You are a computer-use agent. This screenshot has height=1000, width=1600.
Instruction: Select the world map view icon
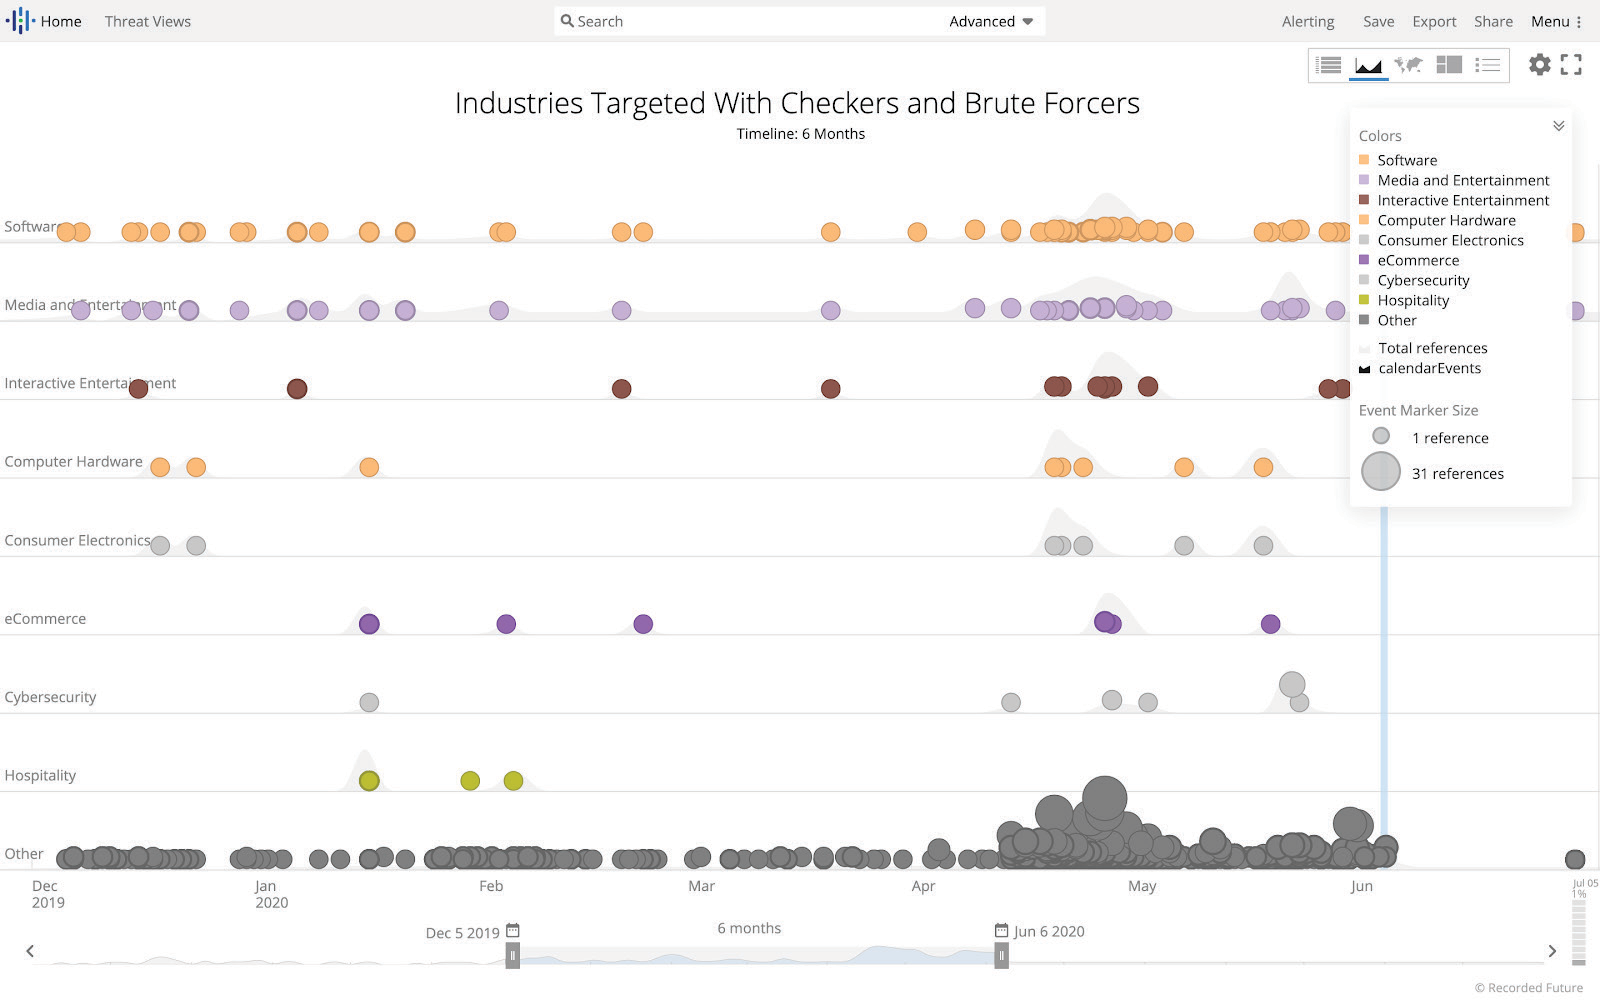point(1408,65)
